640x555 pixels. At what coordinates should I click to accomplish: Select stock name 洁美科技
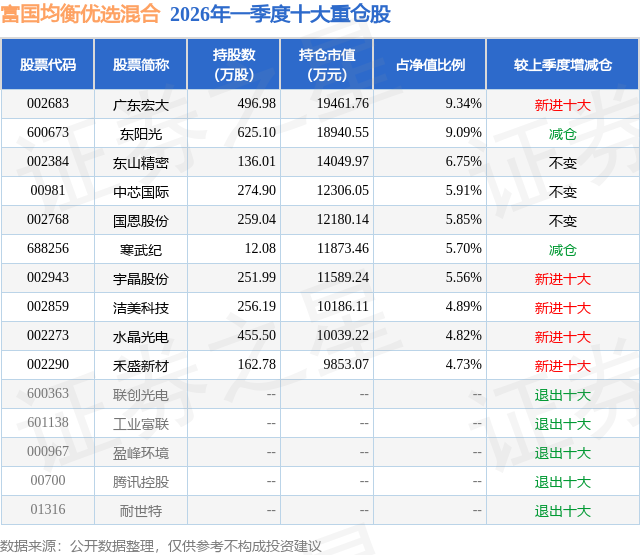click(x=141, y=308)
